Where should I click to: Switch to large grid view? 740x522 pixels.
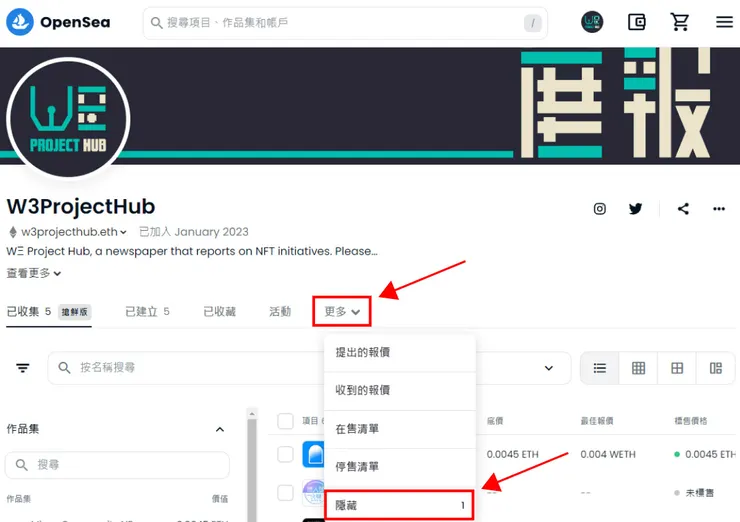click(677, 368)
